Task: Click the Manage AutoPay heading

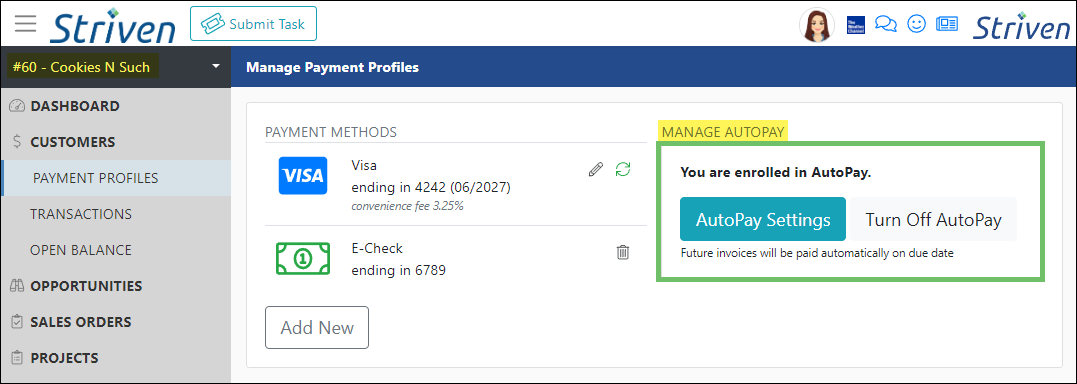Action: click(723, 132)
